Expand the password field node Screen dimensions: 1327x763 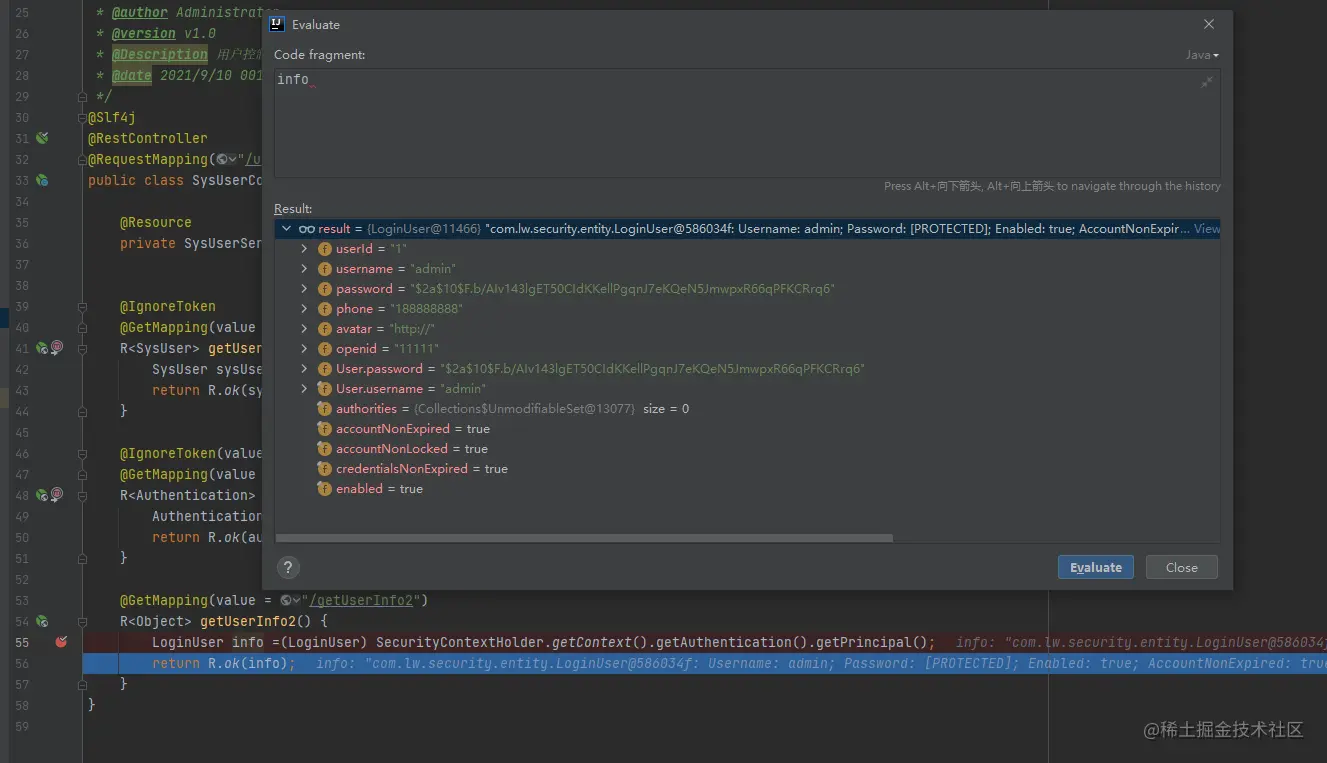pos(305,289)
